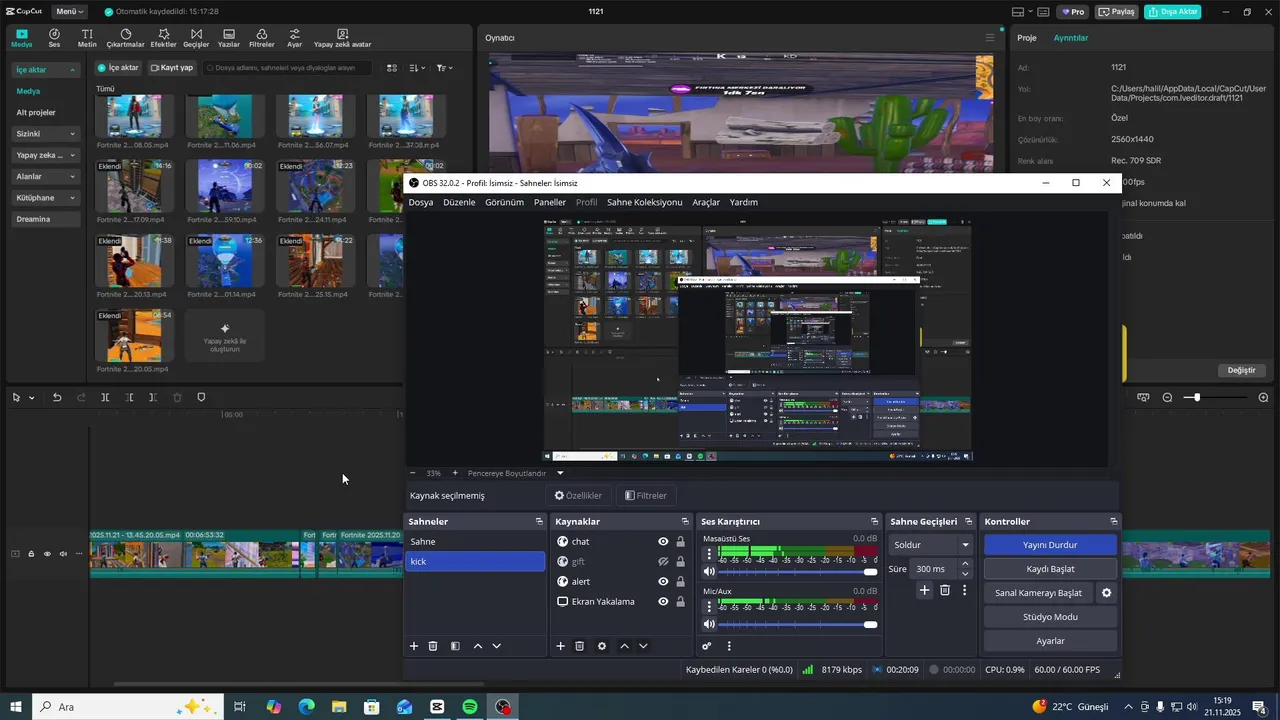Open the media sort dropdown in CapCut

[x=418, y=68]
